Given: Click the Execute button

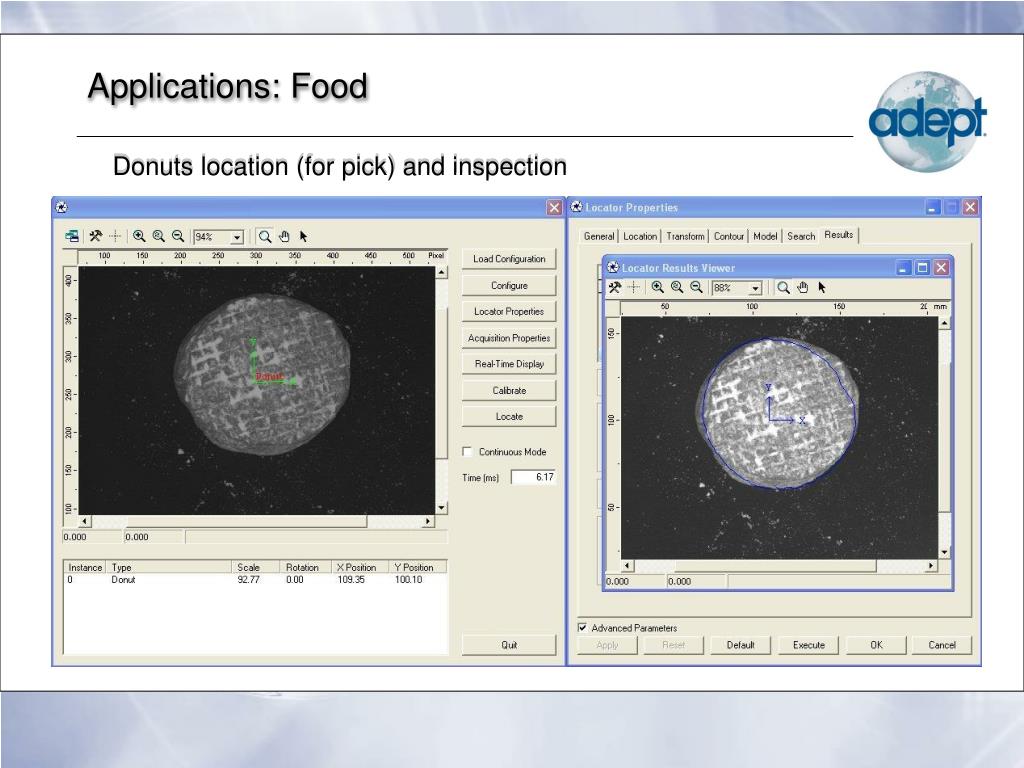Looking at the screenshot, I should pos(808,645).
